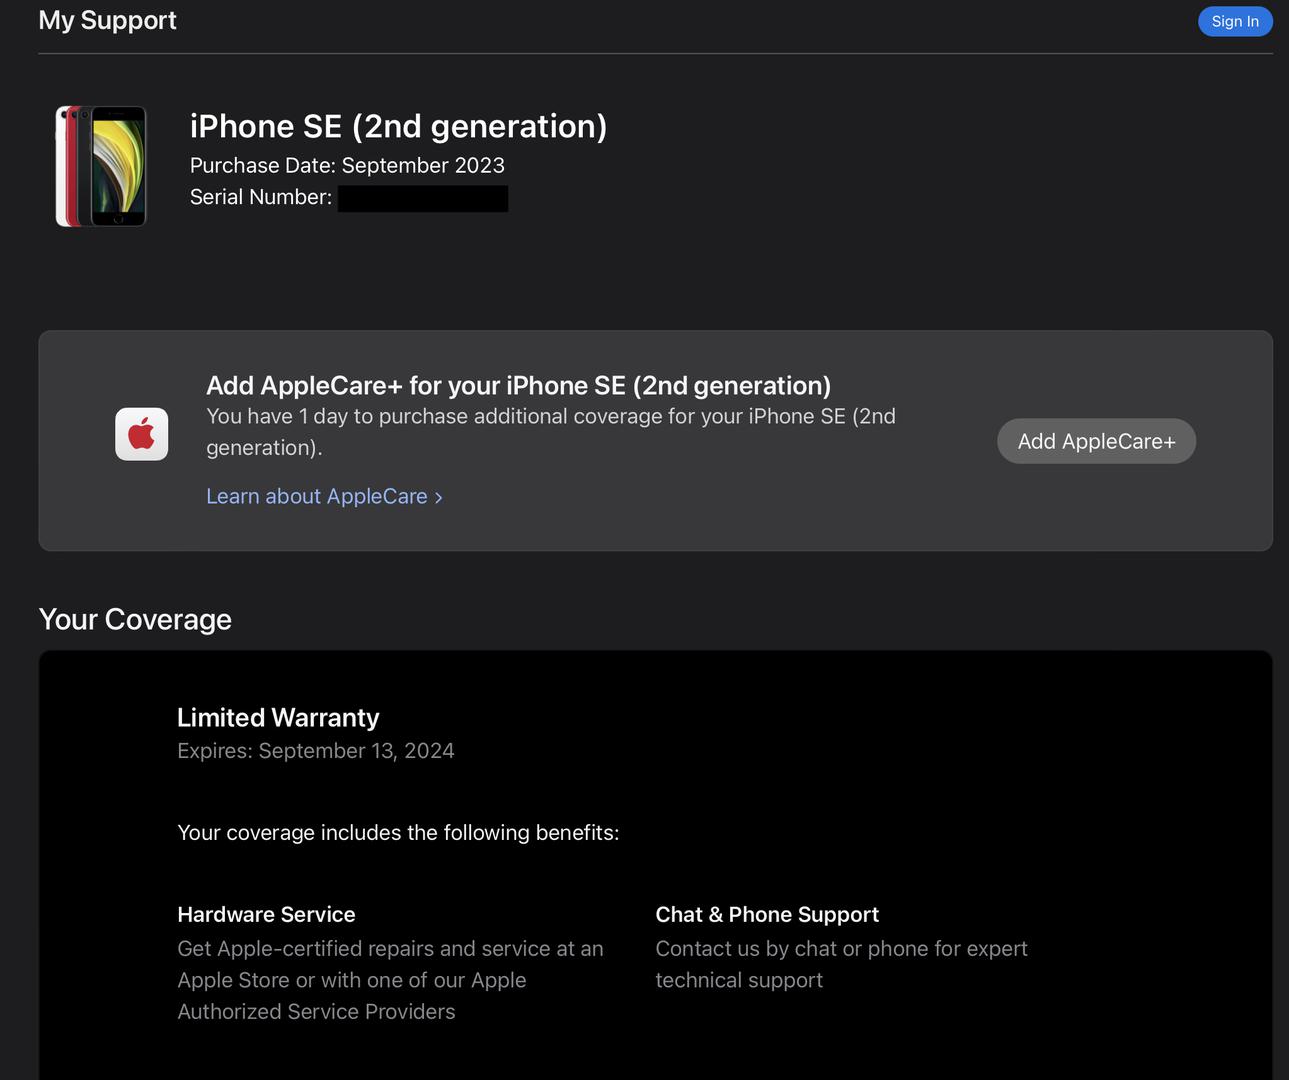This screenshot has width=1289, height=1080.
Task: Click the Sign In button
Action: click(1235, 21)
